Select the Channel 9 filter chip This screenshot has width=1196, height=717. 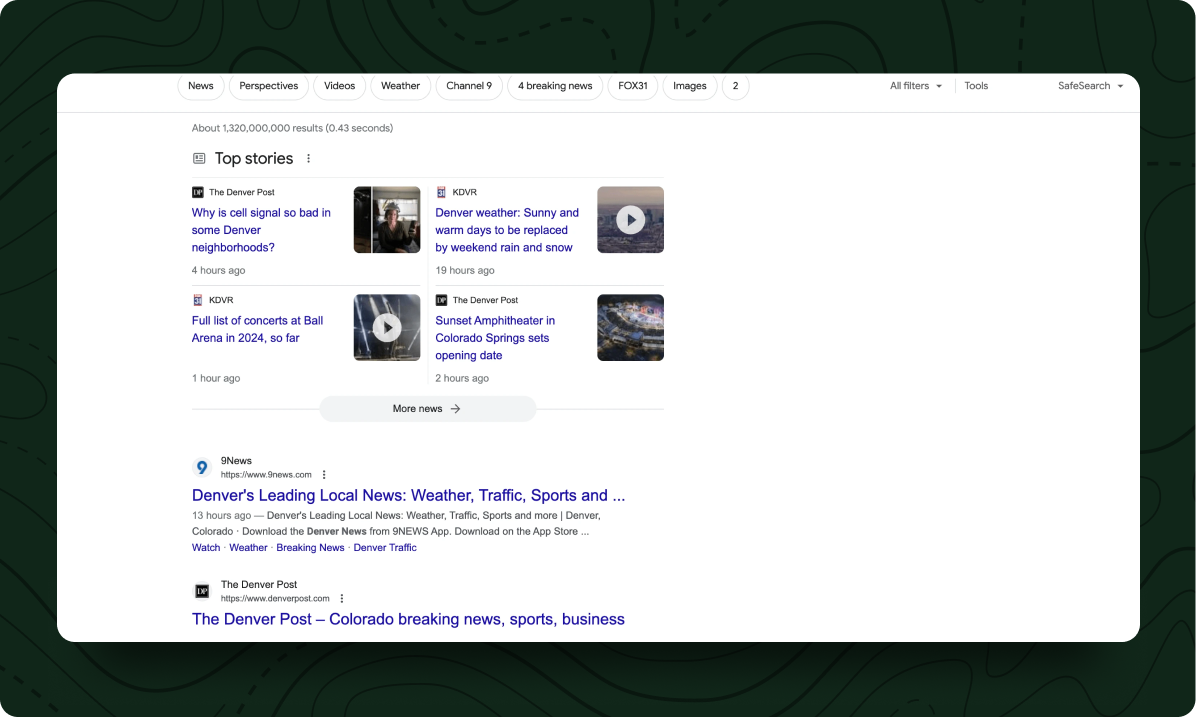469,86
